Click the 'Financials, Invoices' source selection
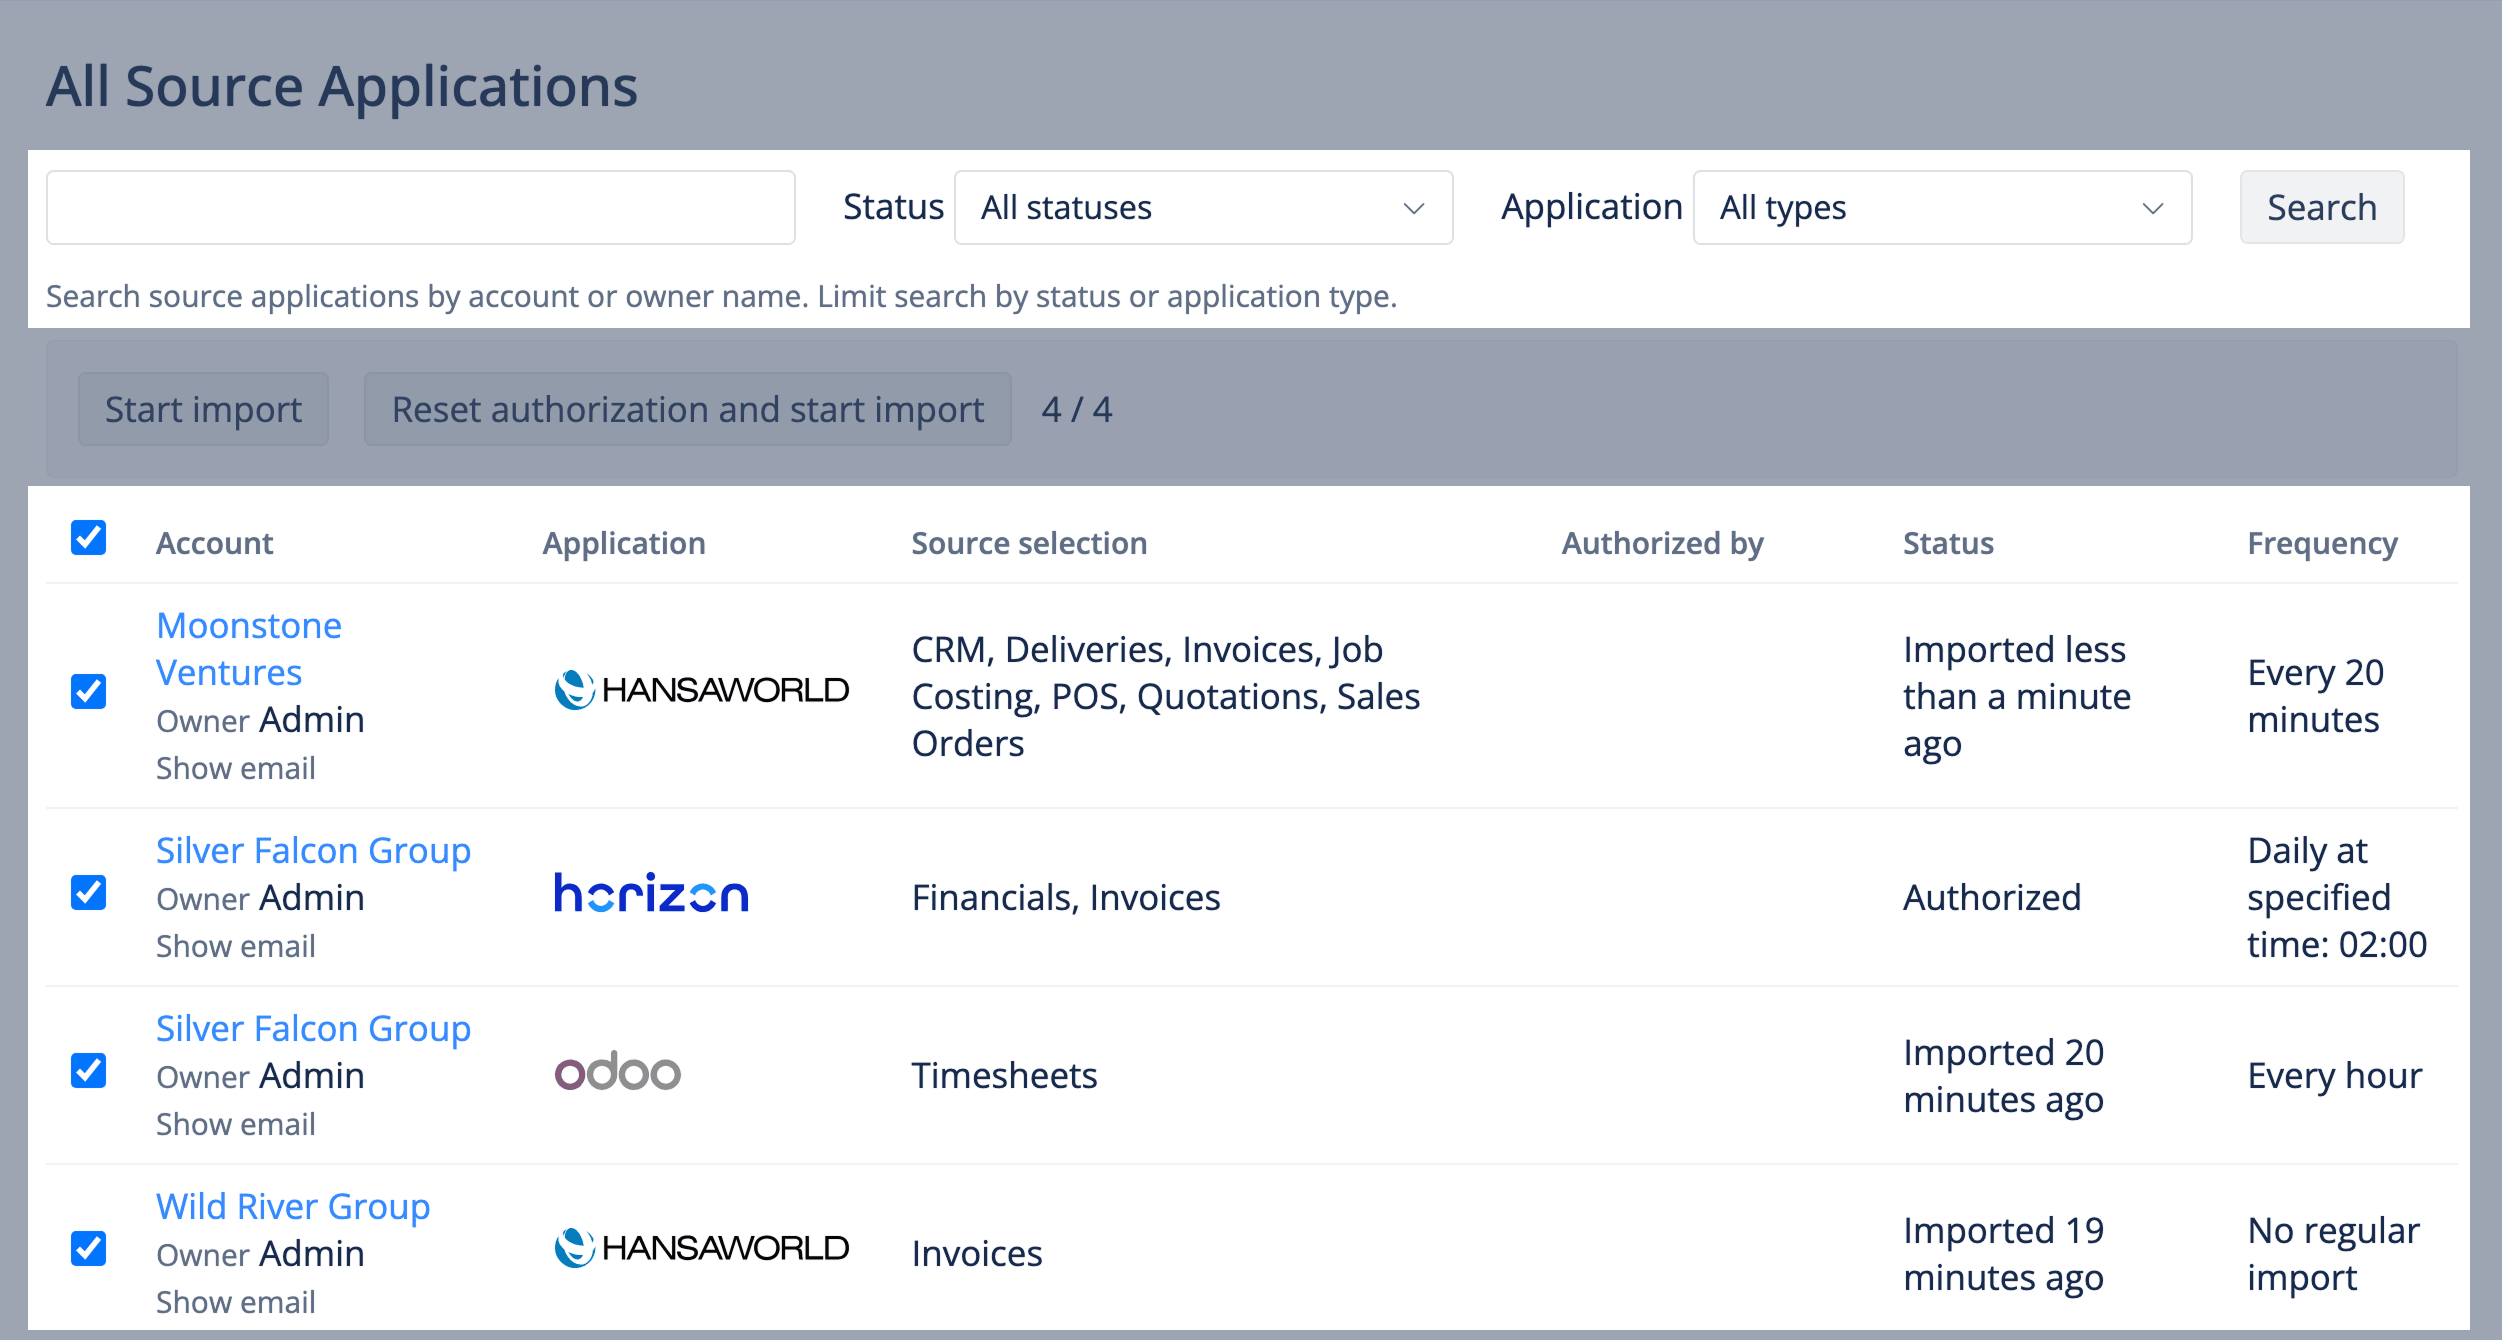 click(x=1066, y=898)
